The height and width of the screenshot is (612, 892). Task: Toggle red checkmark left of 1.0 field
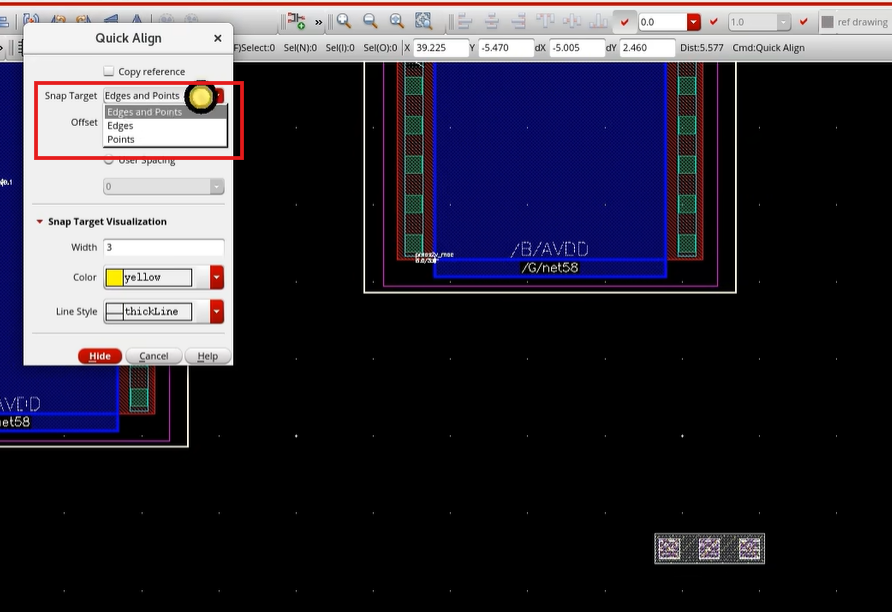(x=714, y=22)
